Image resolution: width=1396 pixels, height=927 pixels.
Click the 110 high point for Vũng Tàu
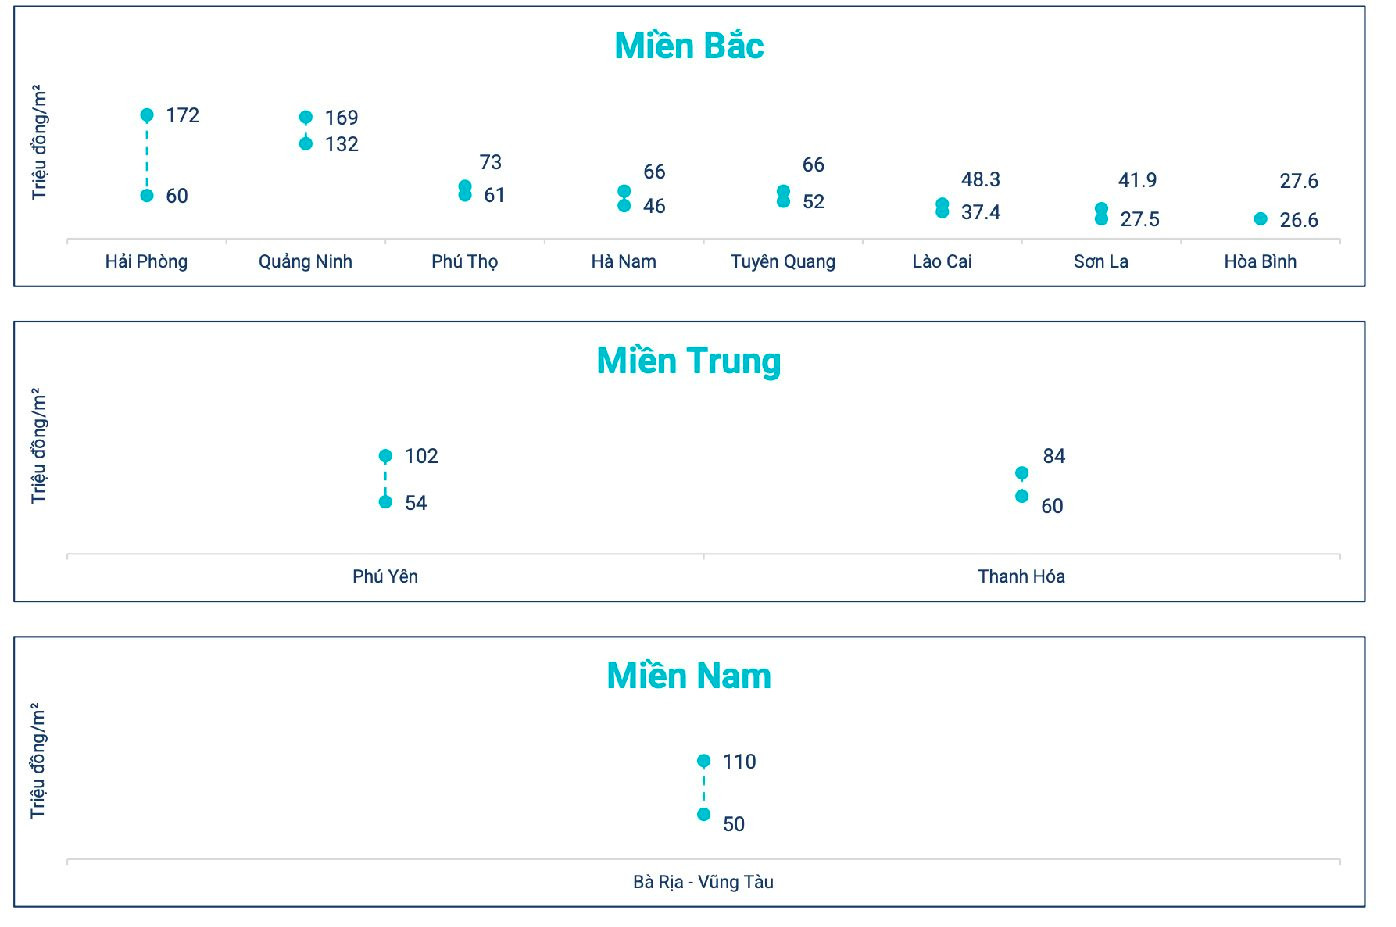click(x=704, y=761)
